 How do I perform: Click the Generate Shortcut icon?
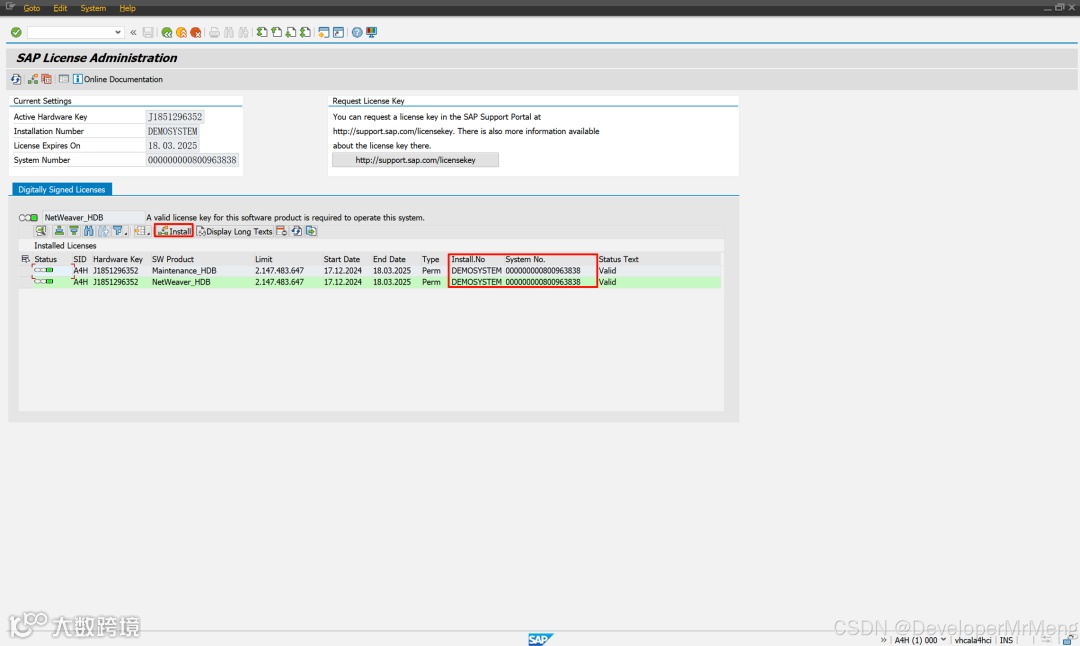(338, 32)
